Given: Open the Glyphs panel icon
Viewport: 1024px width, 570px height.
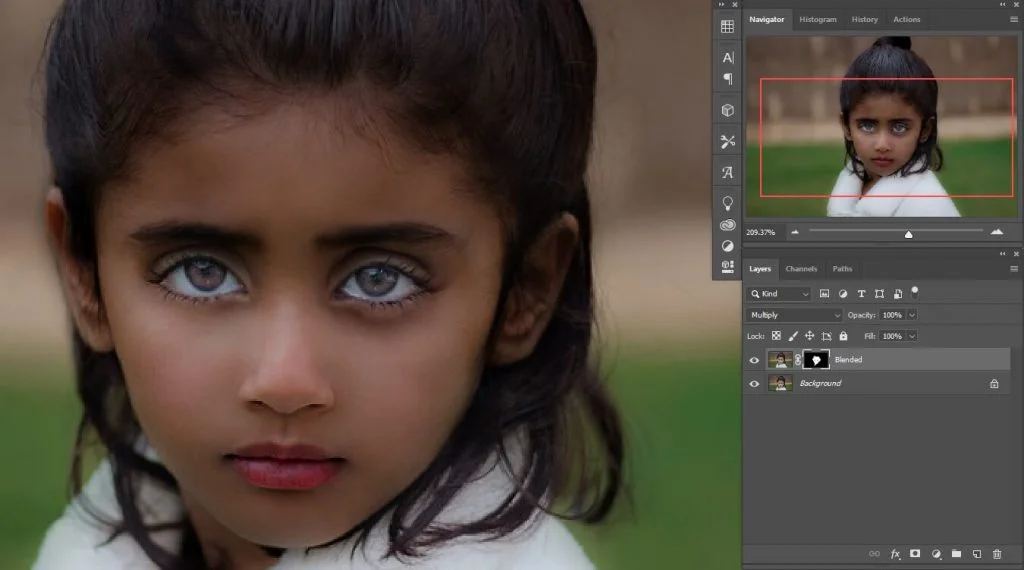Looking at the screenshot, I should (x=728, y=172).
